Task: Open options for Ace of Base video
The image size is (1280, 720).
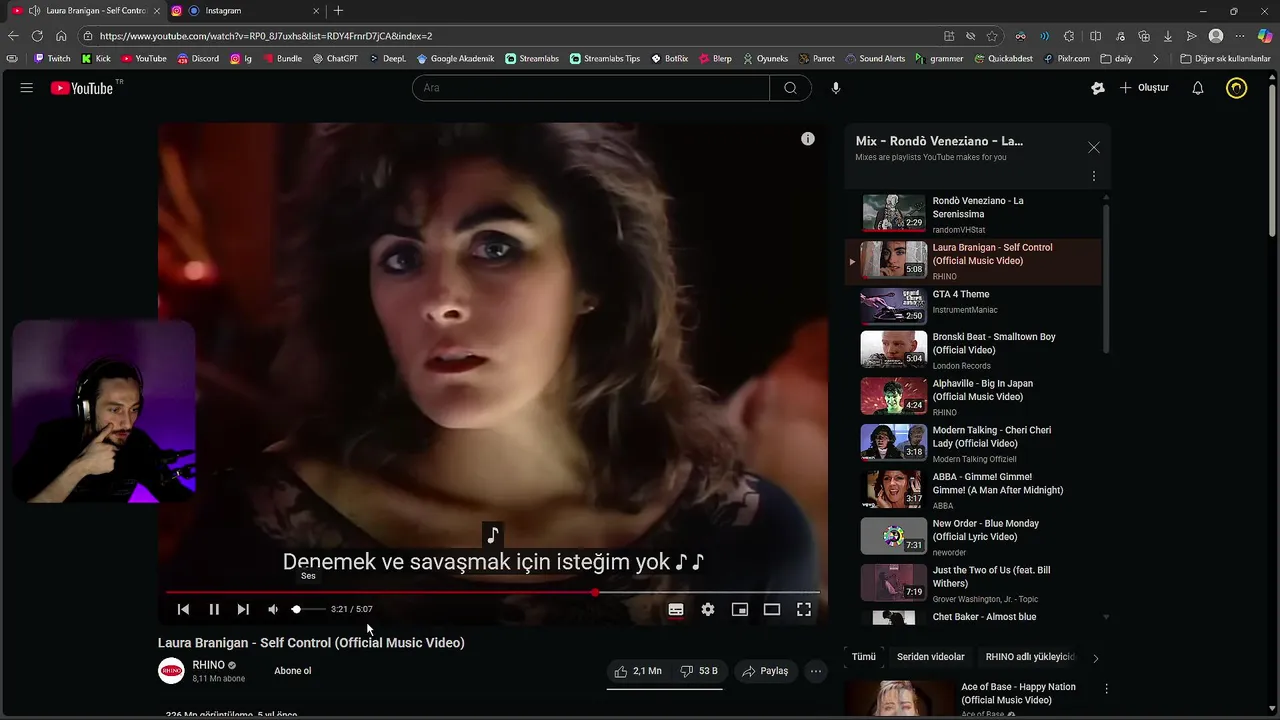Action: pos(1107,688)
